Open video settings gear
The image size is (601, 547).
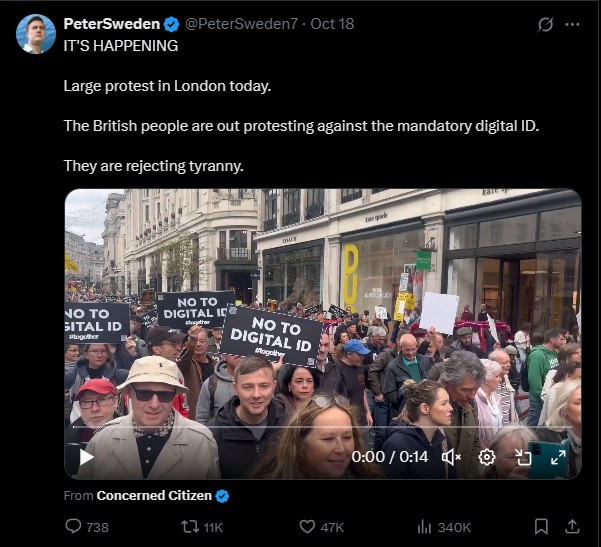pos(487,457)
